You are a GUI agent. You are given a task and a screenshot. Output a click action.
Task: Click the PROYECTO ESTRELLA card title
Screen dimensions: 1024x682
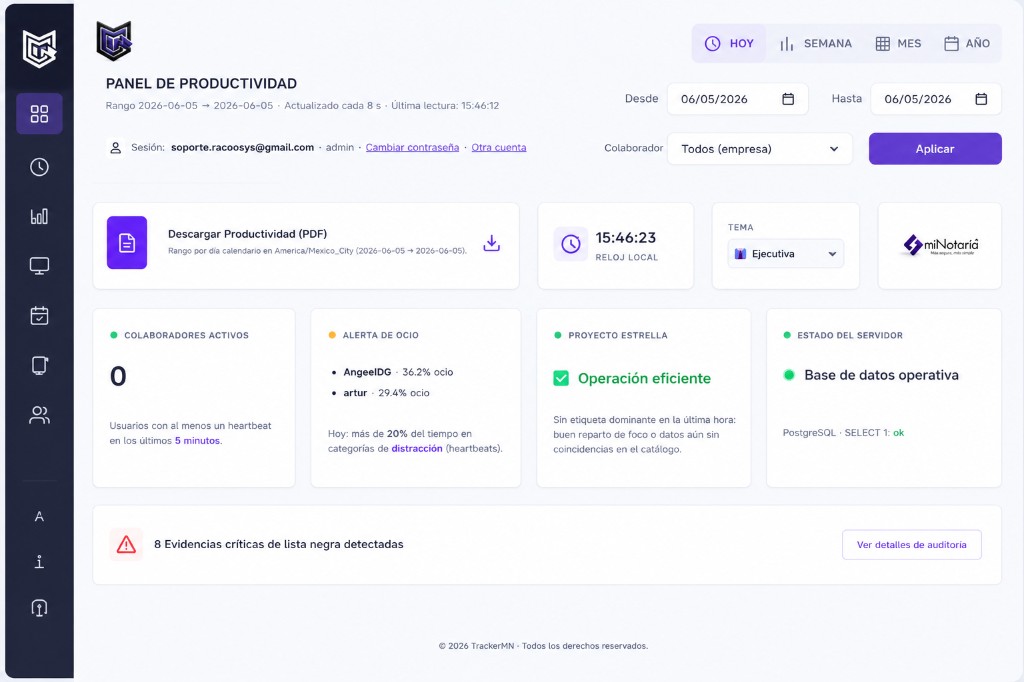618,335
